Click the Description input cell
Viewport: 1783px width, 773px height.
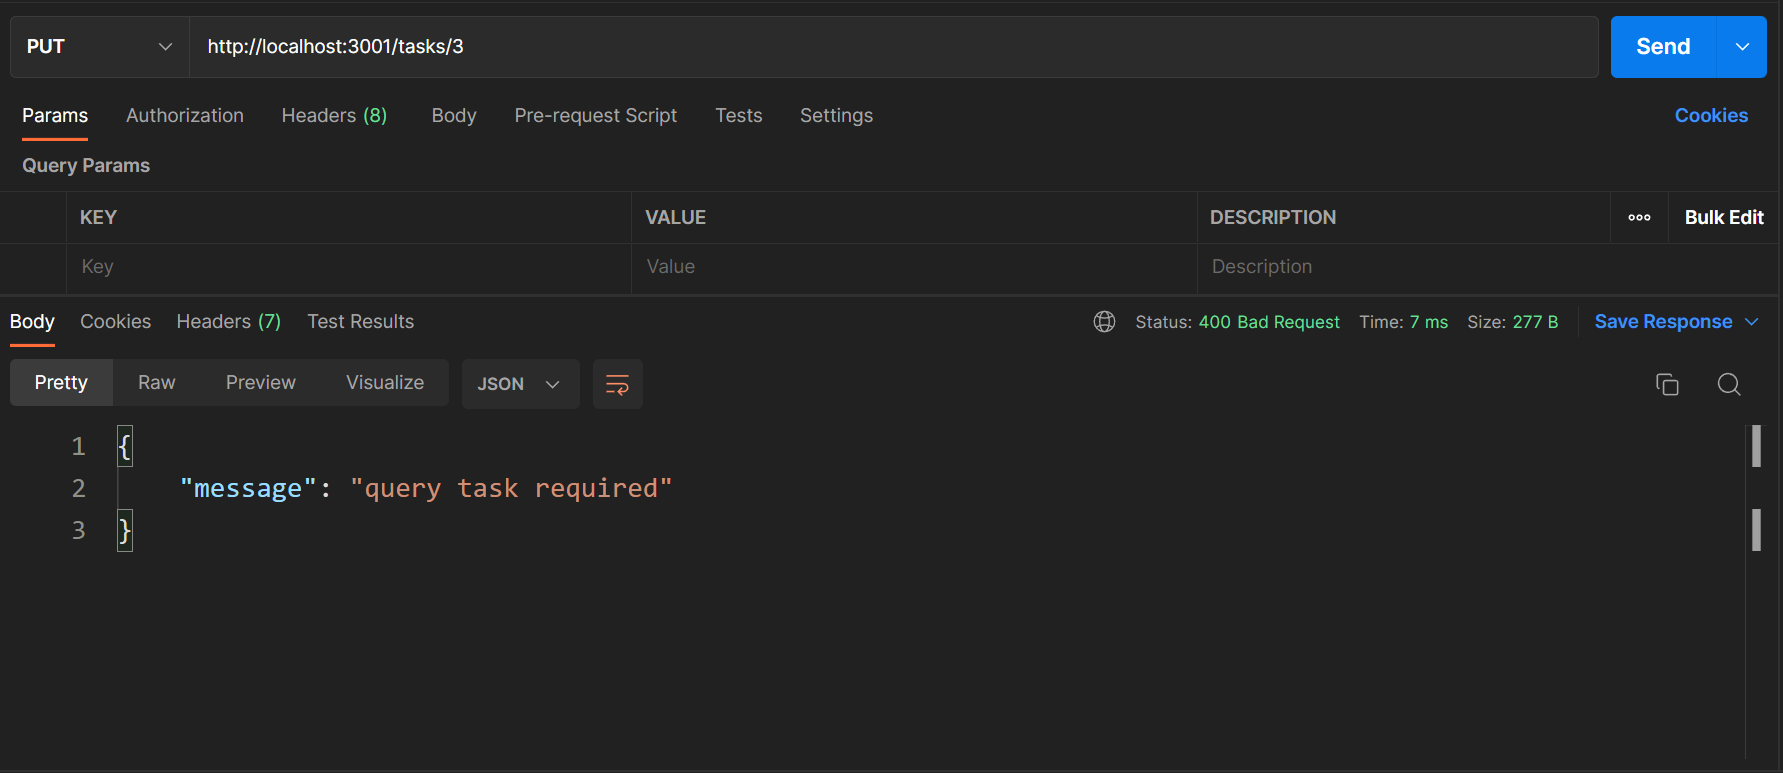1487,267
